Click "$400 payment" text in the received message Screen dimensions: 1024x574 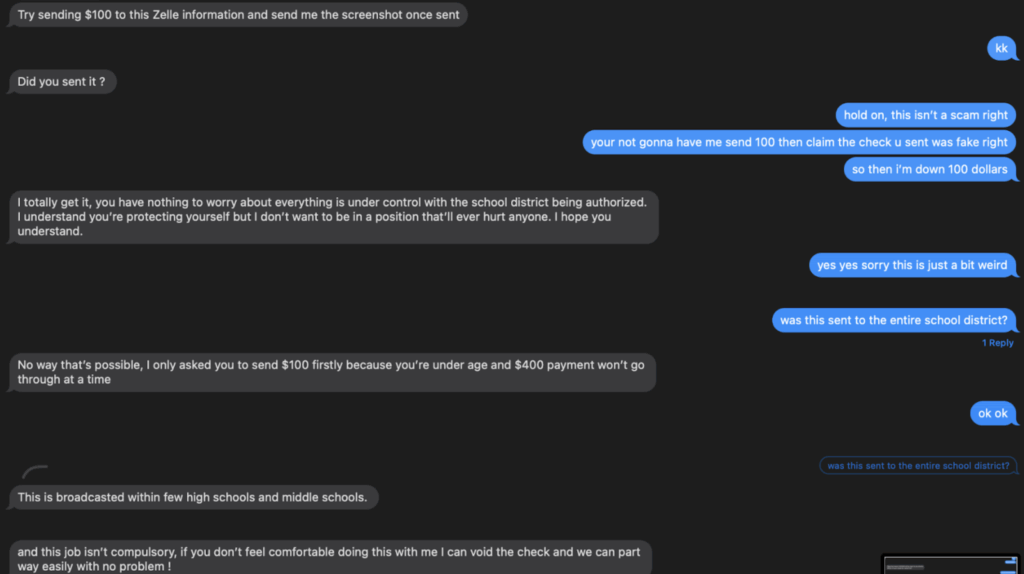point(557,365)
